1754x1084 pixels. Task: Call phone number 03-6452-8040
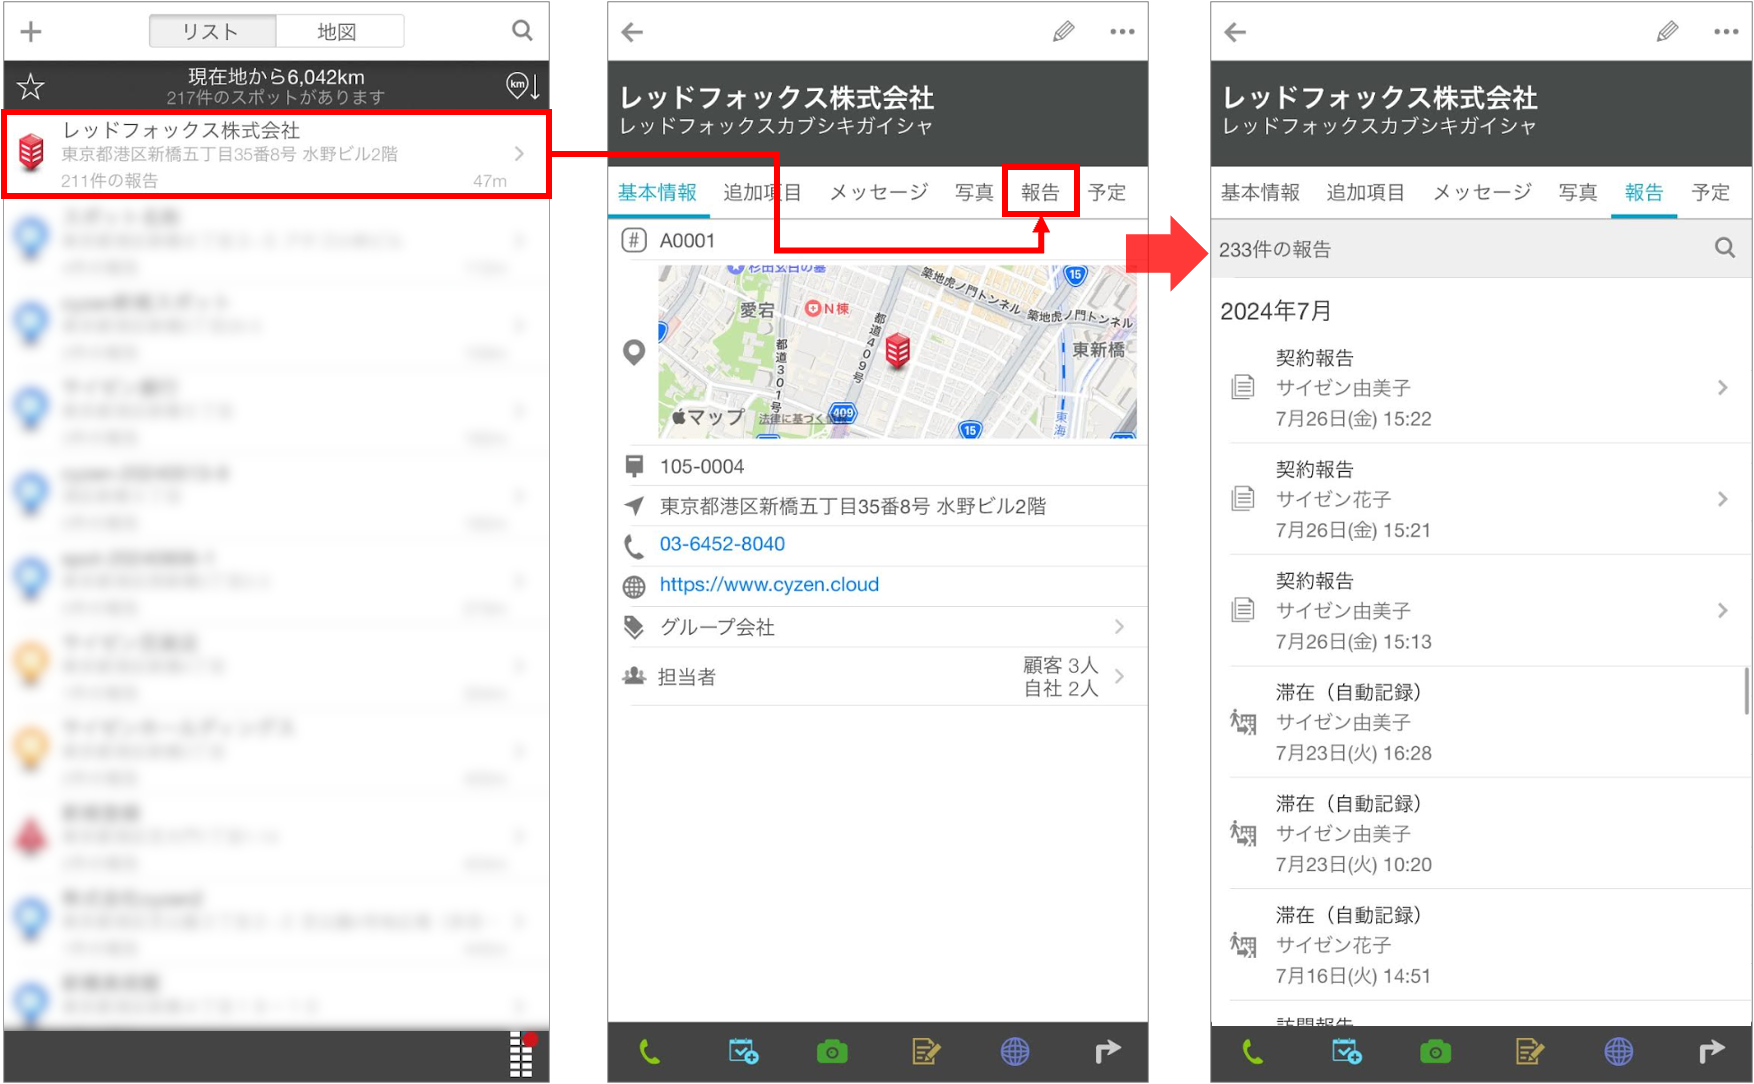pyautogui.click(x=722, y=544)
